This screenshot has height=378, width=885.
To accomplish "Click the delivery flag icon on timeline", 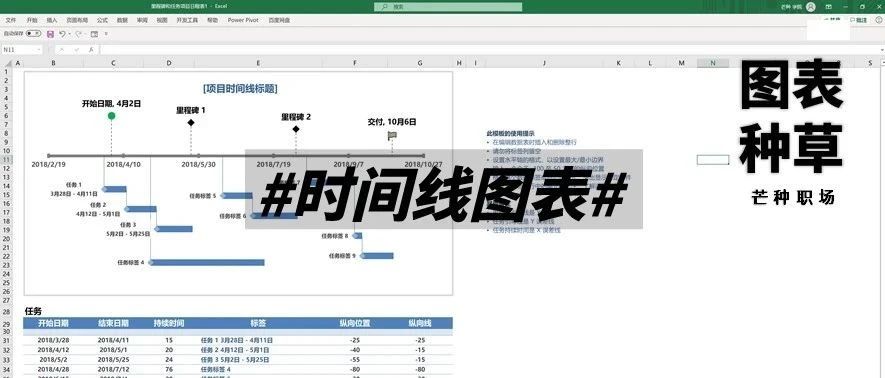I will 392,135.
